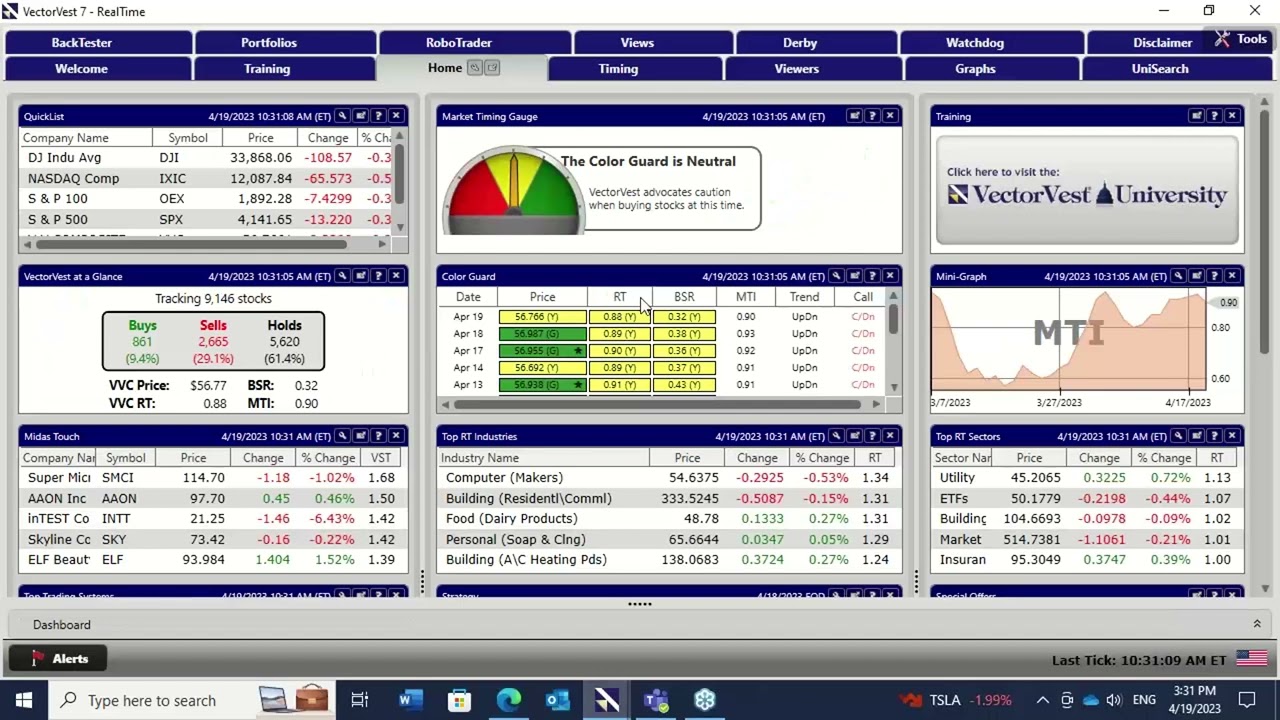Open the Viewers tab

[812, 69]
